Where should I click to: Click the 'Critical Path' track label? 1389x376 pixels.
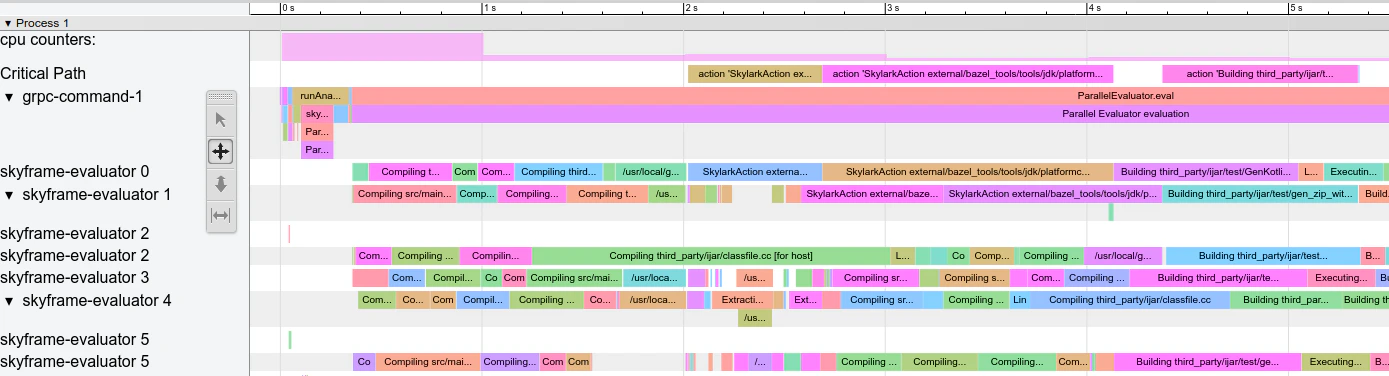click(x=43, y=73)
